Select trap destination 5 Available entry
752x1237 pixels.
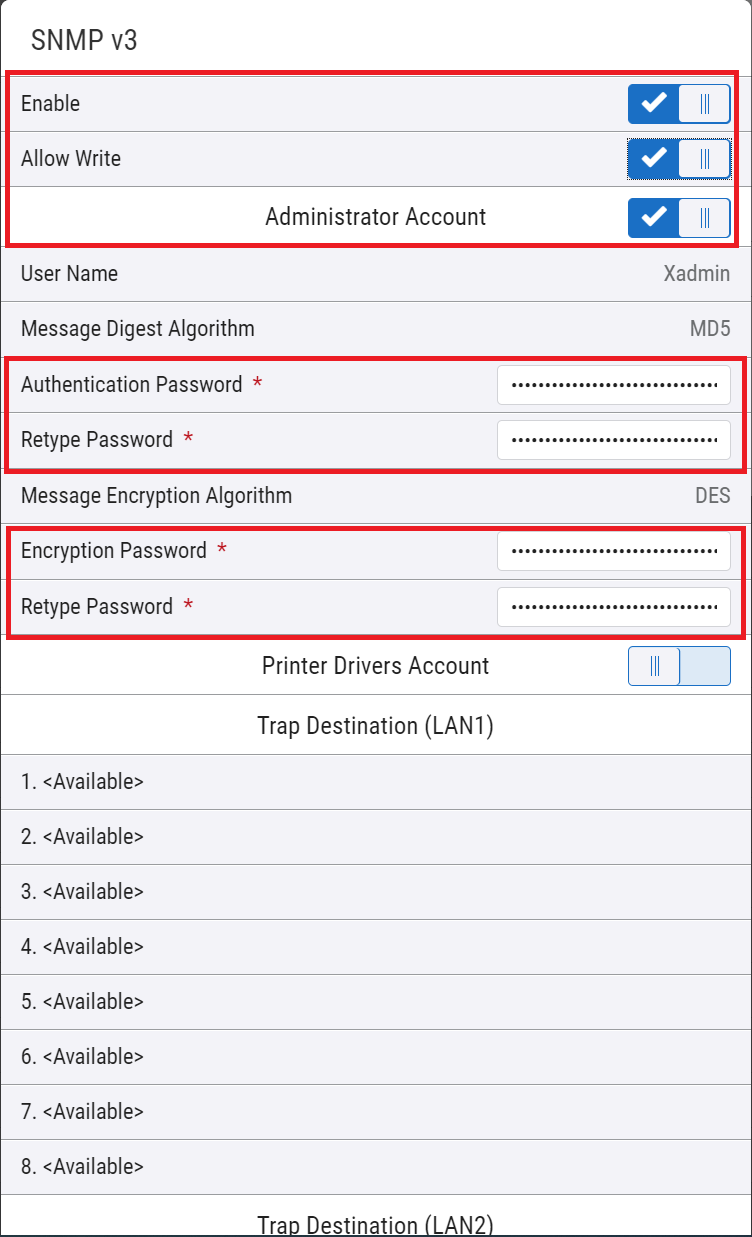(x=375, y=1002)
